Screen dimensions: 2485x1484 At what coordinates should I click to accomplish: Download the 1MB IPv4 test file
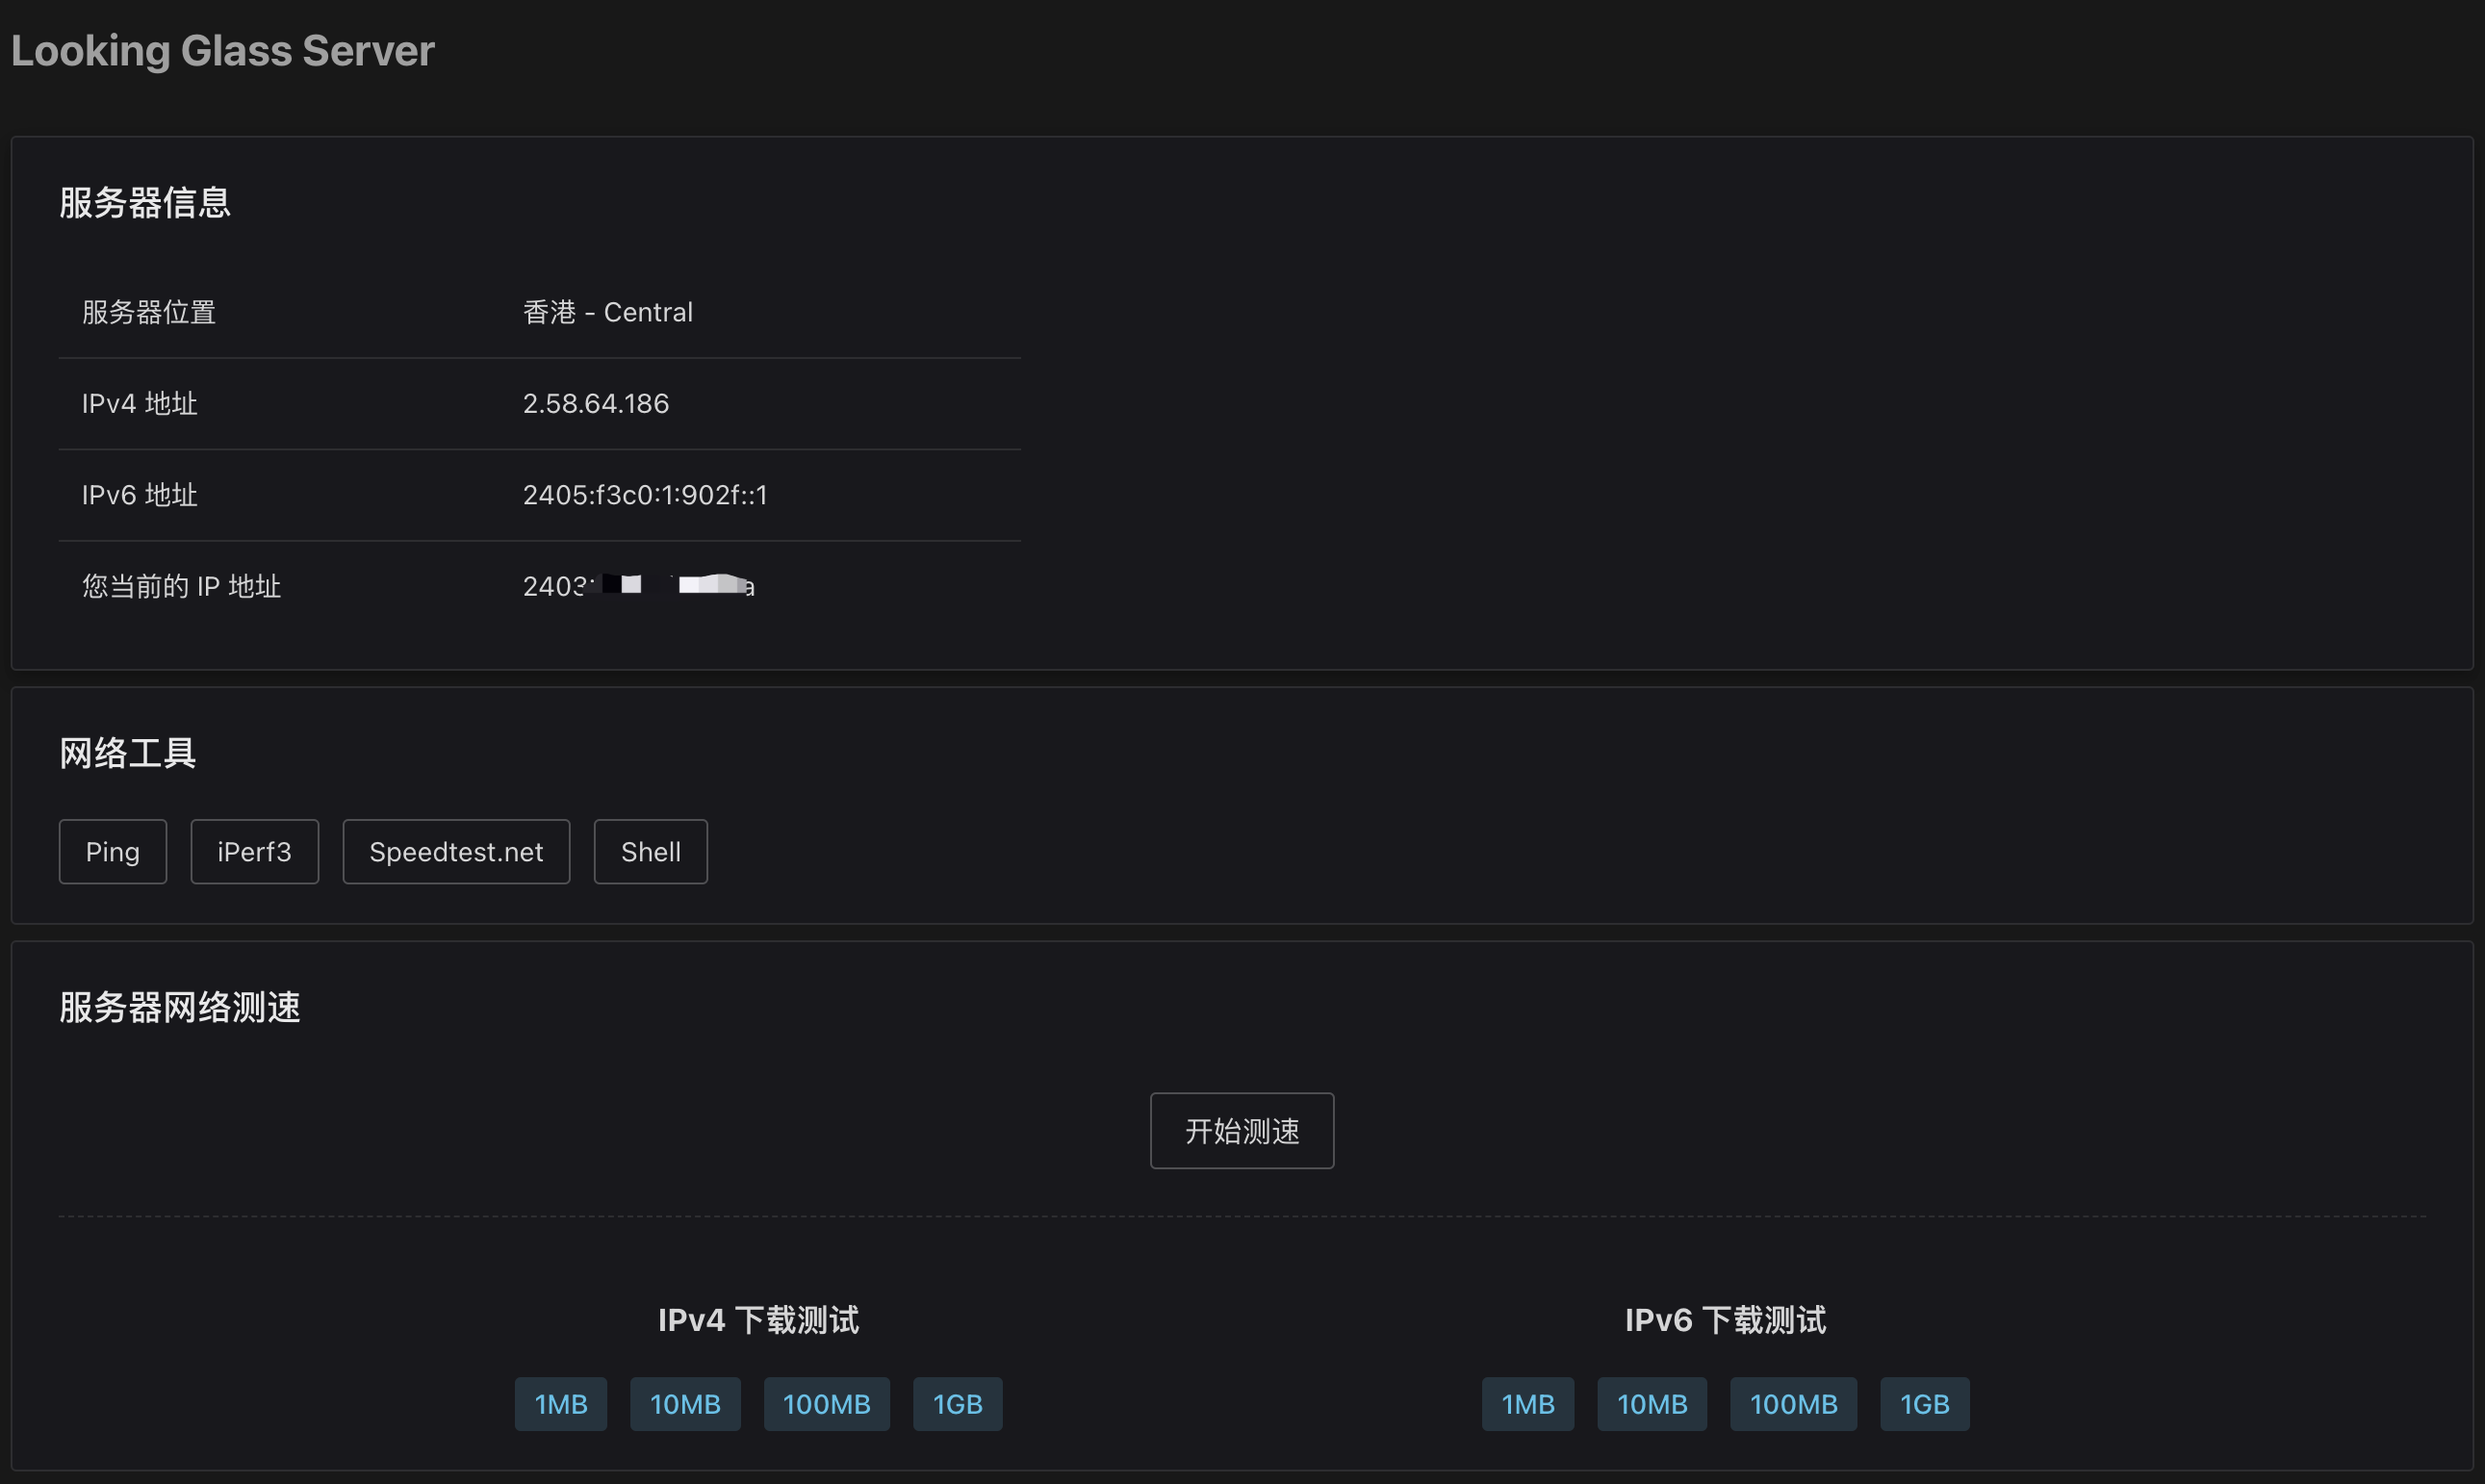point(560,1403)
